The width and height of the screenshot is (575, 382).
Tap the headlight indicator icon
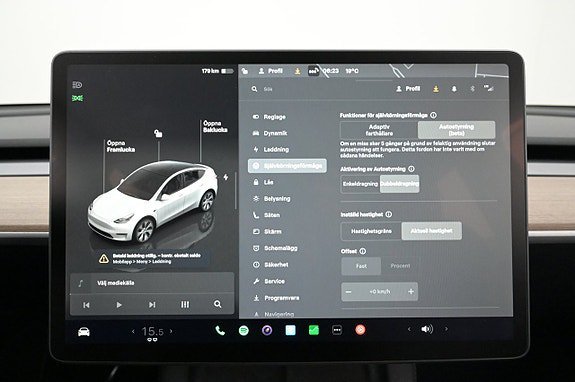[x=77, y=85]
